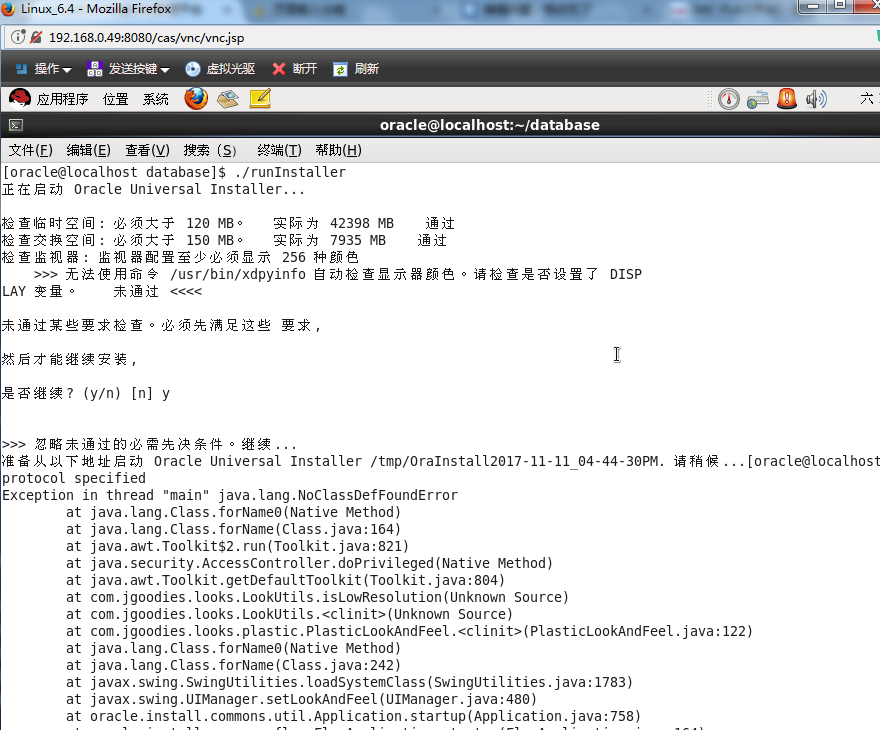
Task: Click the 虚拟光驱 button
Action: tap(220, 69)
